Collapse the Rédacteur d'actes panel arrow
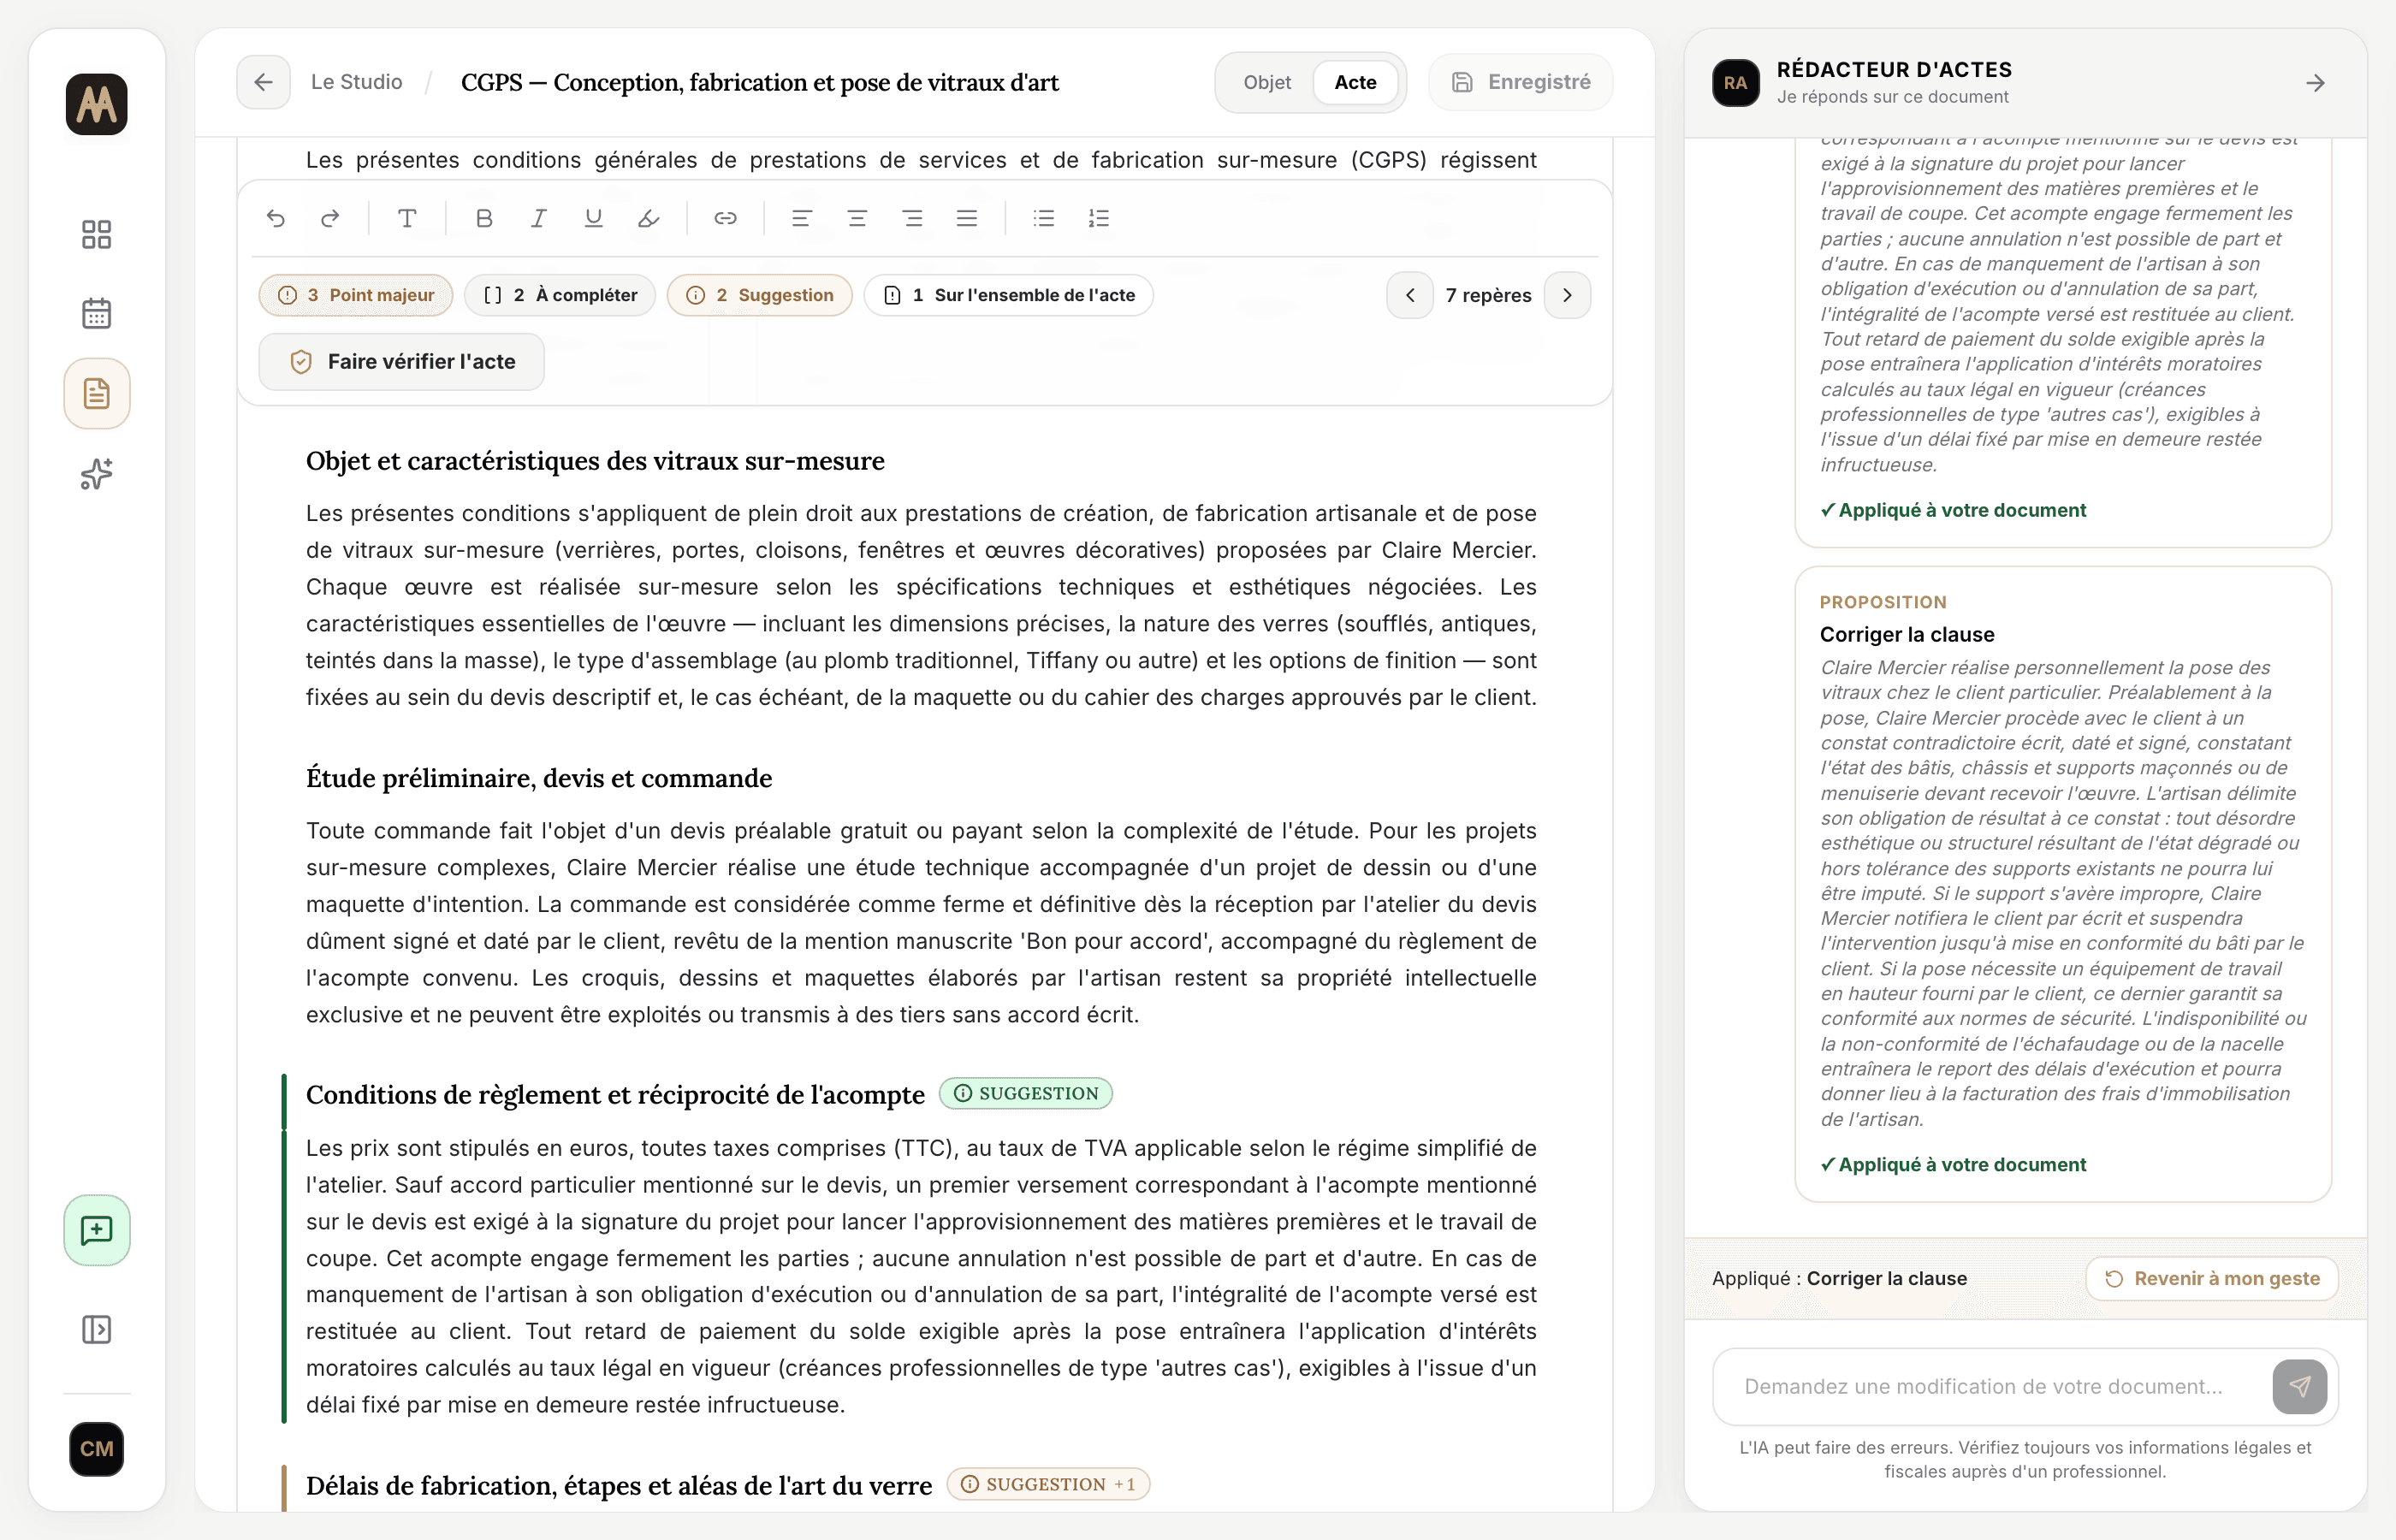2396x1540 pixels. click(2315, 83)
